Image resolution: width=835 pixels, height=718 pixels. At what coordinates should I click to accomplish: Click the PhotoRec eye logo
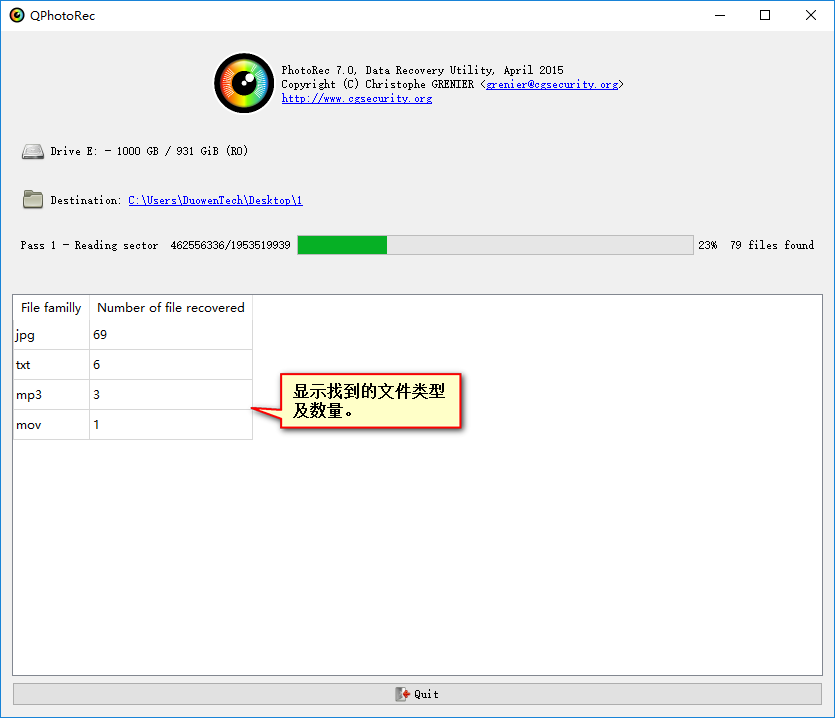coord(244,83)
